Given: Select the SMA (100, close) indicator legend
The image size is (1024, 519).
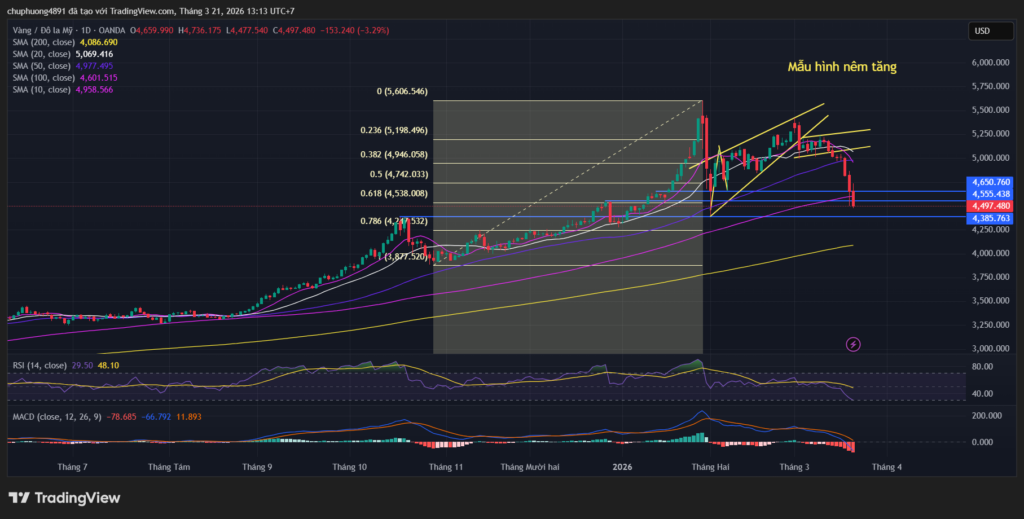Looking at the screenshot, I should click(43, 78).
